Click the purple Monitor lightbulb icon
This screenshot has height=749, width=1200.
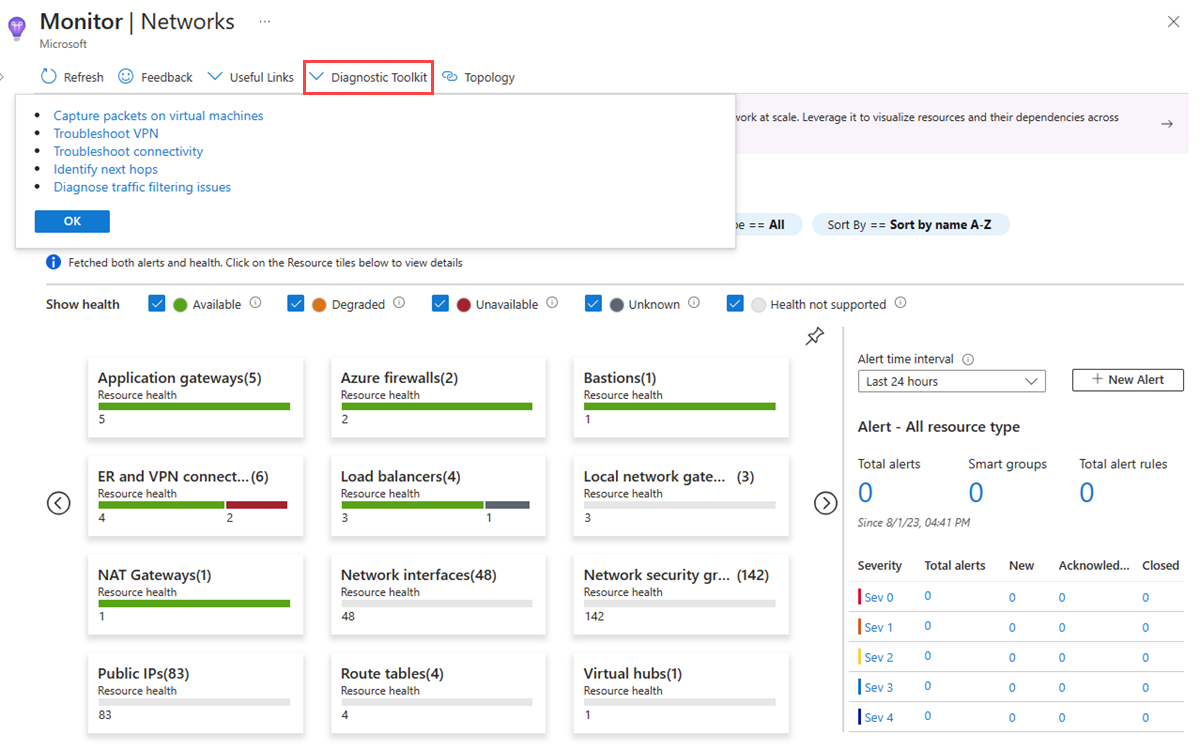point(16,27)
